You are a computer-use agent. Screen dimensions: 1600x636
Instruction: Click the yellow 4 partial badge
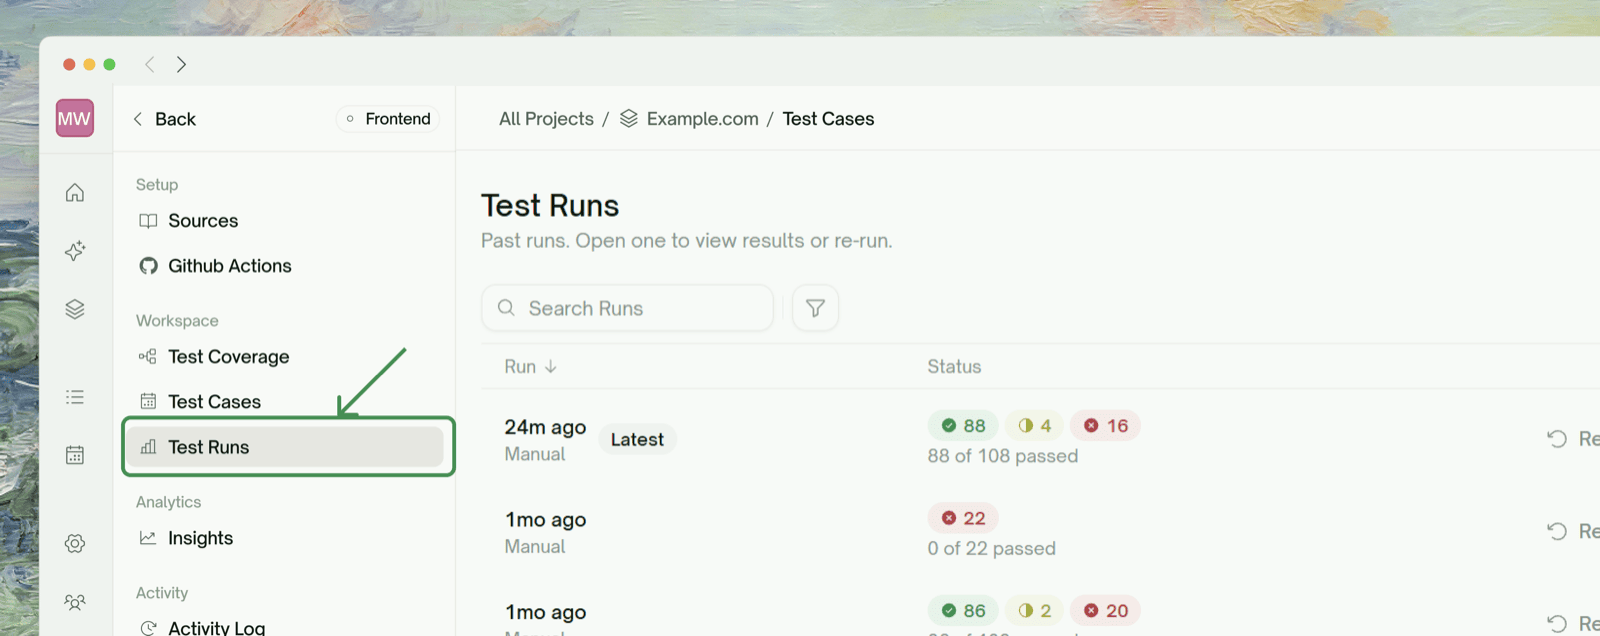[x=1034, y=425]
